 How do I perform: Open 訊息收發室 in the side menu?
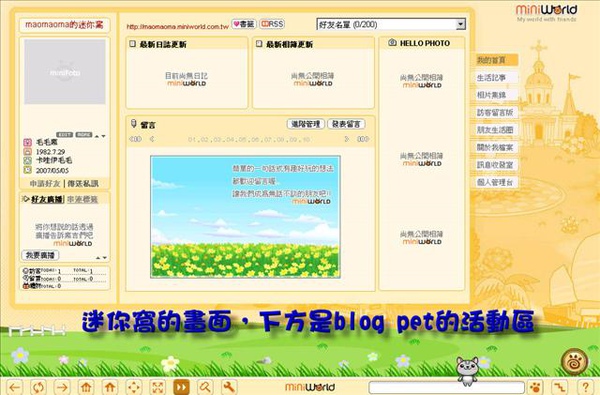[x=496, y=165]
